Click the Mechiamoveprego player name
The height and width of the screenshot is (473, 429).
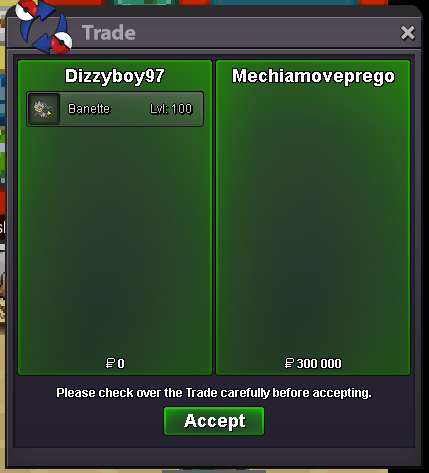[313, 76]
